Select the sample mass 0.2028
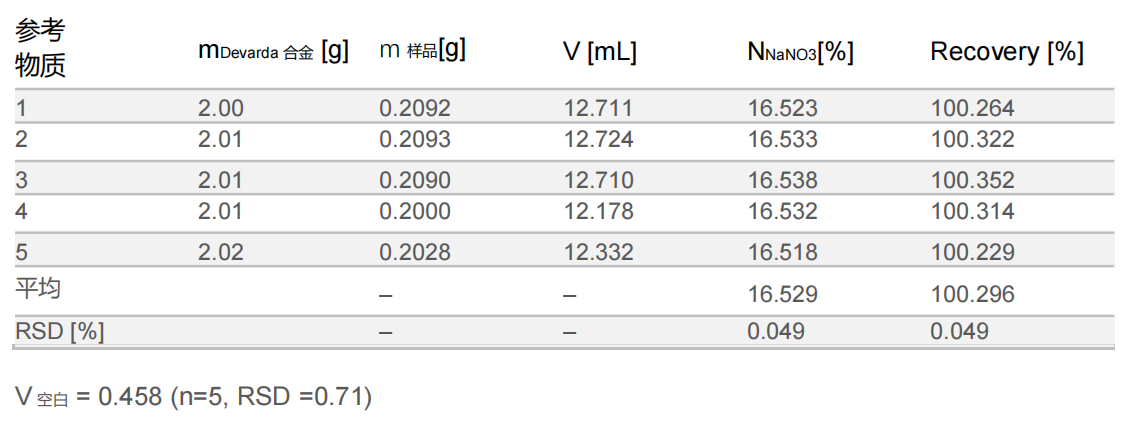The height and width of the screenshot is (422, 1125). click(414, 253)
